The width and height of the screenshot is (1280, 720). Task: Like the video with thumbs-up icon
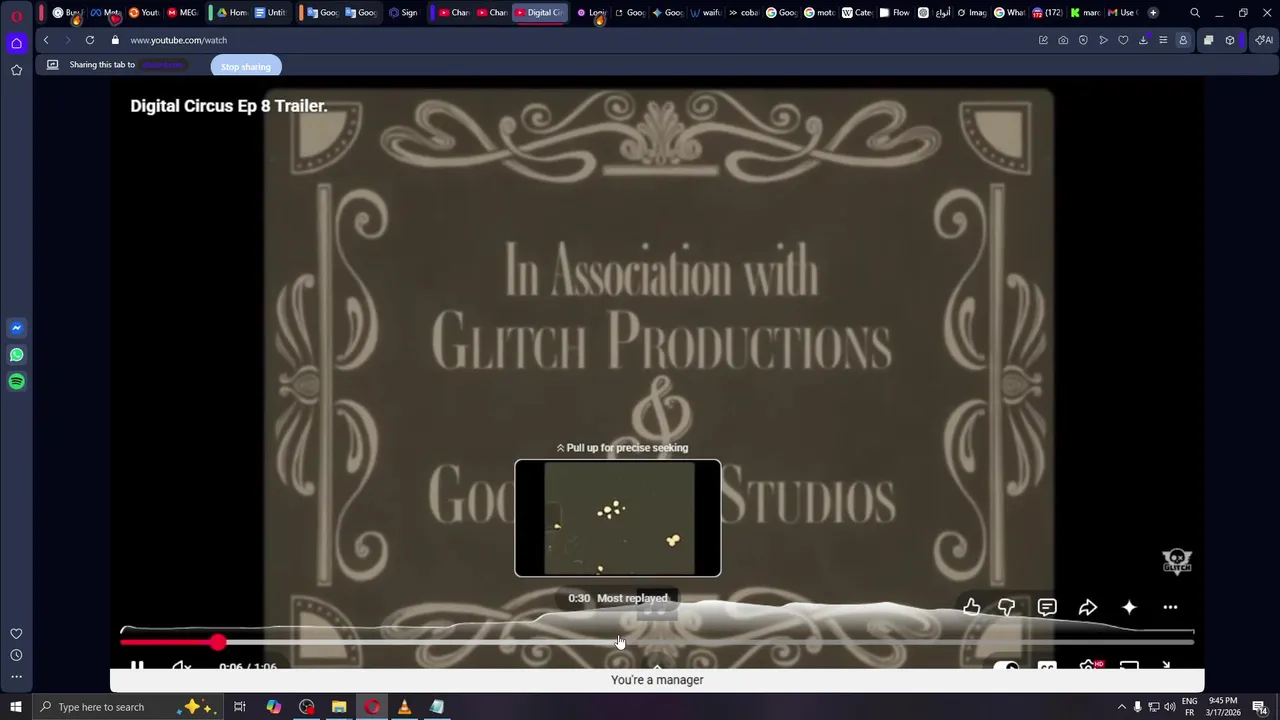point(972,607)
